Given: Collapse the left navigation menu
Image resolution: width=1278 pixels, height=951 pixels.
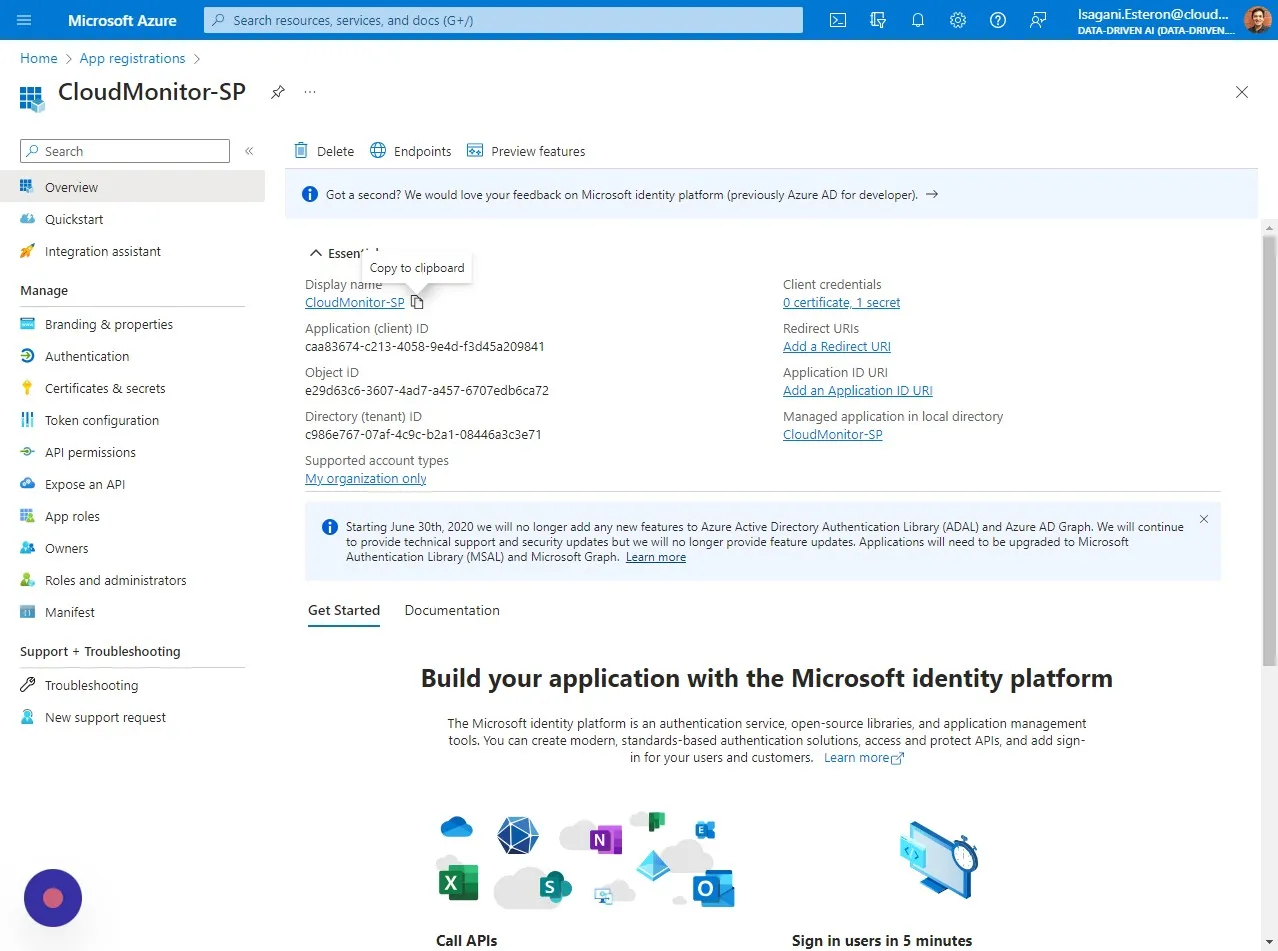Looking at the screenshot, I should [x=249, y=151].
